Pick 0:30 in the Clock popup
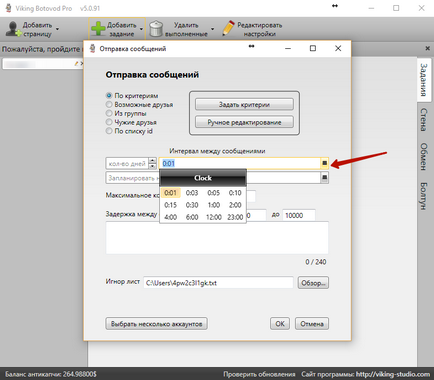This screenshot has height=380, width=434. pyautogui.click(x=192, y=205)
